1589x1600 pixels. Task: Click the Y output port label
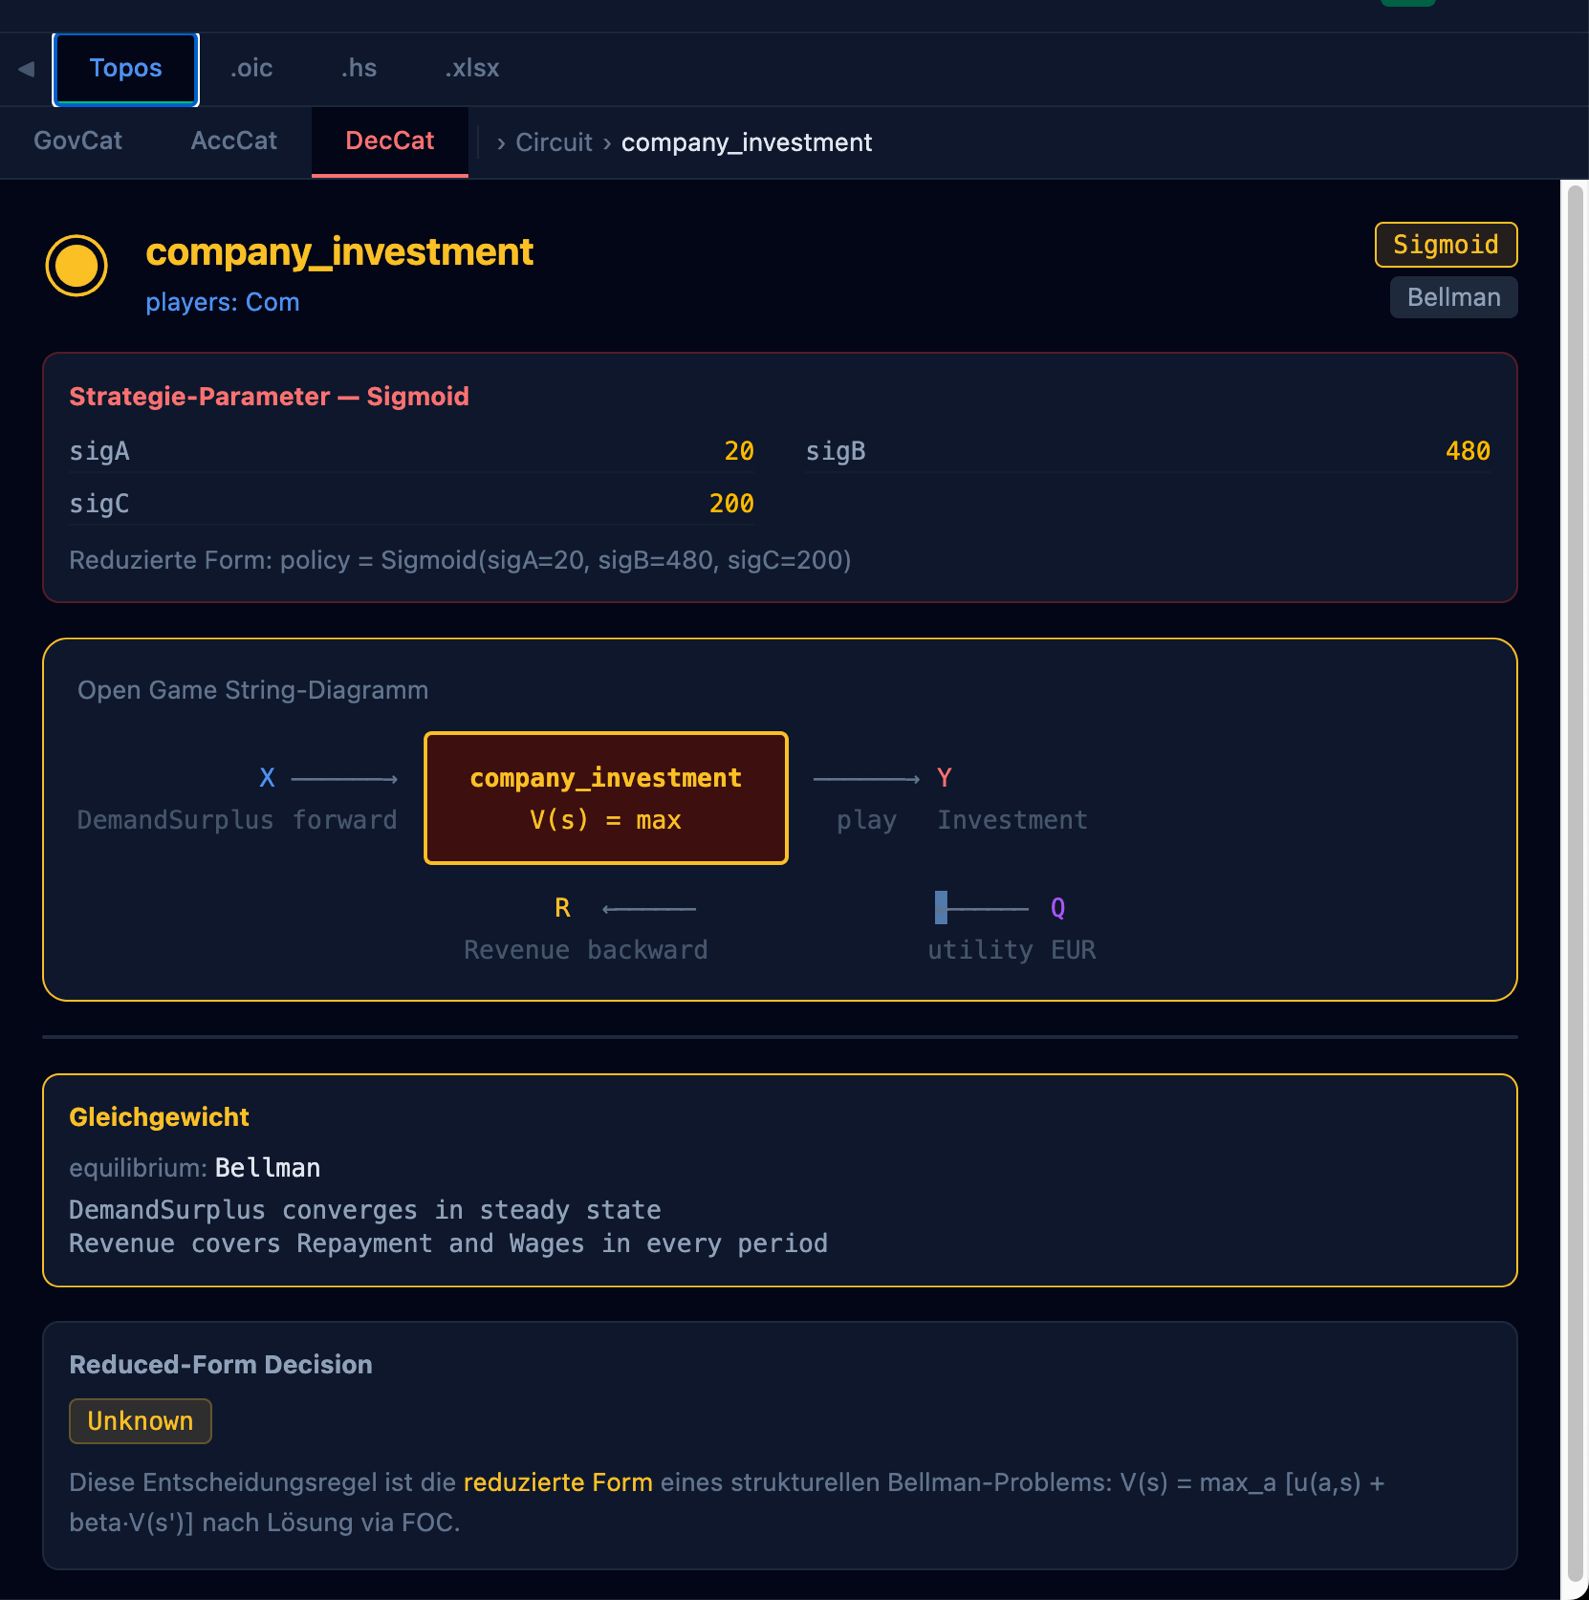tap(944, 778)
